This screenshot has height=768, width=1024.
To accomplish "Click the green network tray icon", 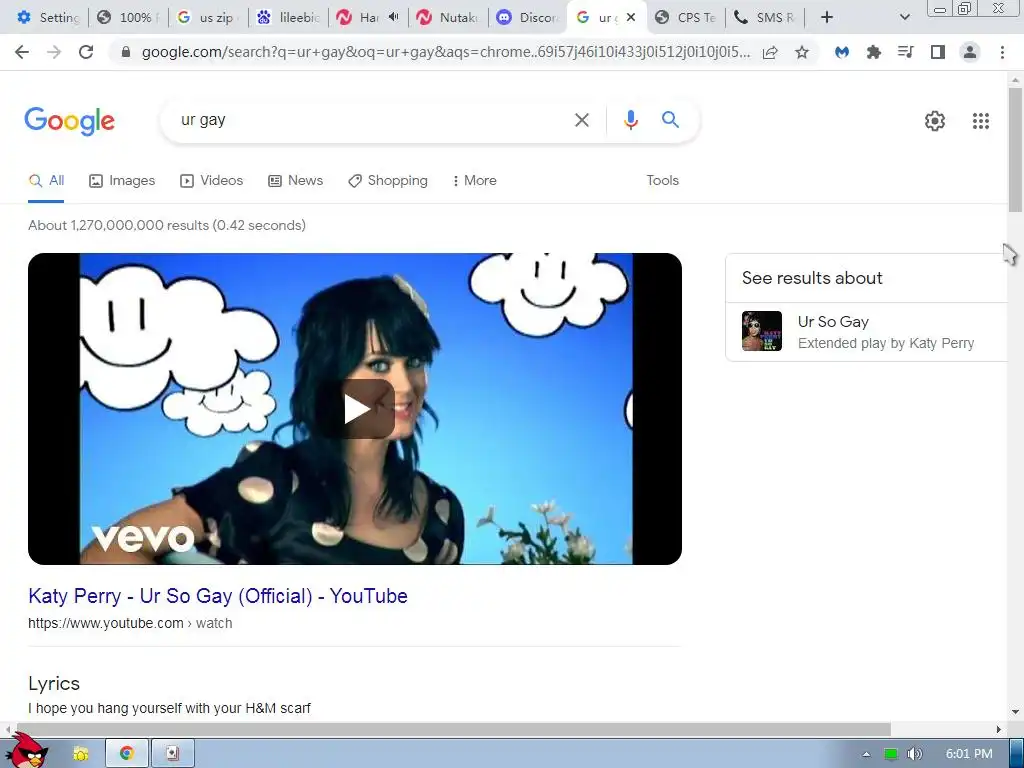I will point(890,754).
